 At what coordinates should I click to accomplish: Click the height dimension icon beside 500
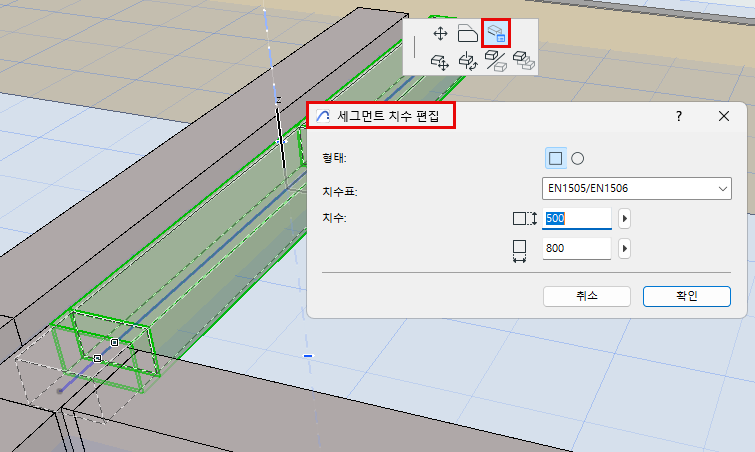tap(524, 219)
